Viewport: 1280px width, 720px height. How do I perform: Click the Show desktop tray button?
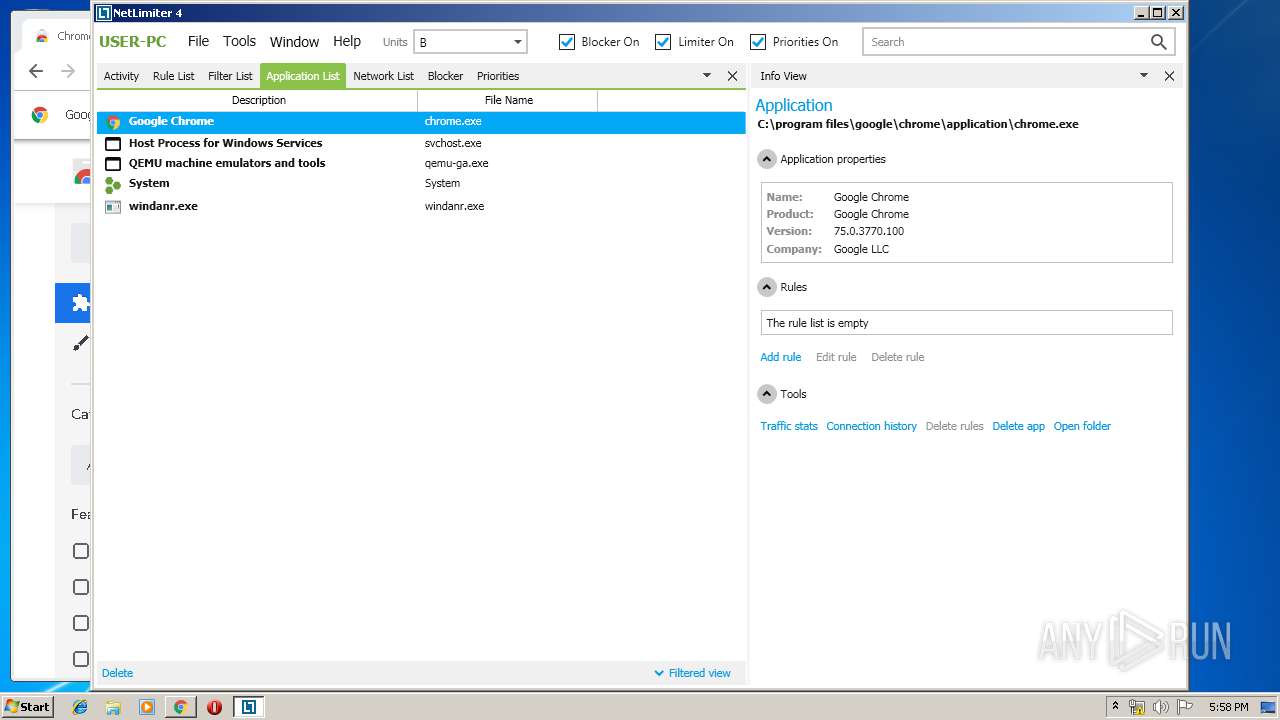point(1270,707)
